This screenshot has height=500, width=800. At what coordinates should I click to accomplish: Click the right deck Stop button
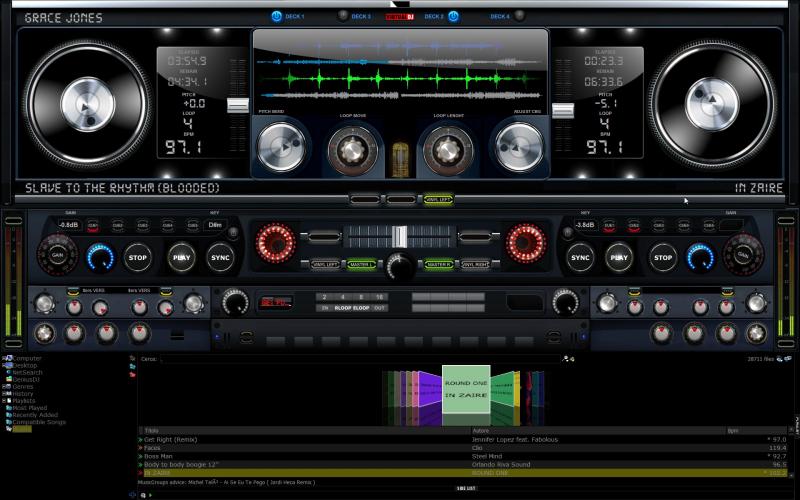click(663, 258)
